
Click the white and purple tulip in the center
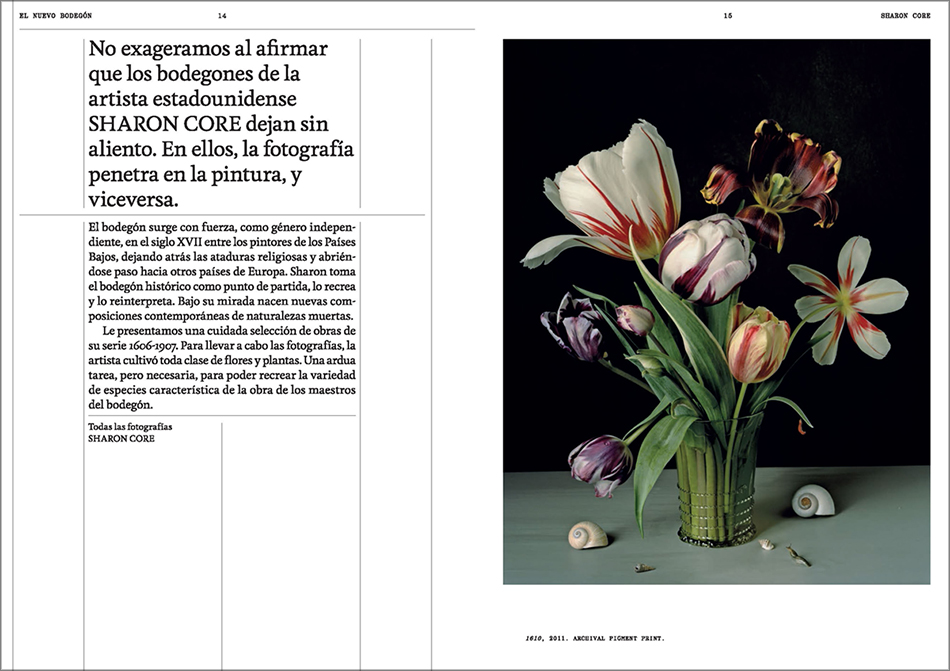coord(705,258)
